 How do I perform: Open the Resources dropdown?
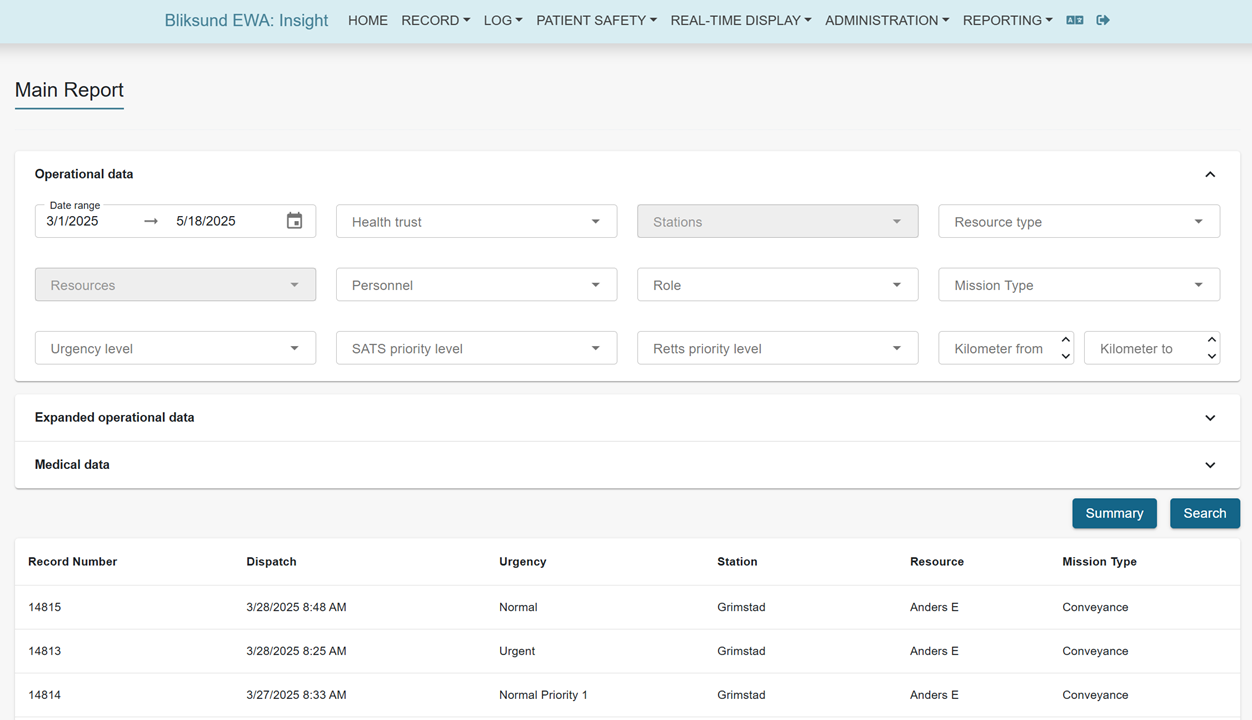point(175,285)
